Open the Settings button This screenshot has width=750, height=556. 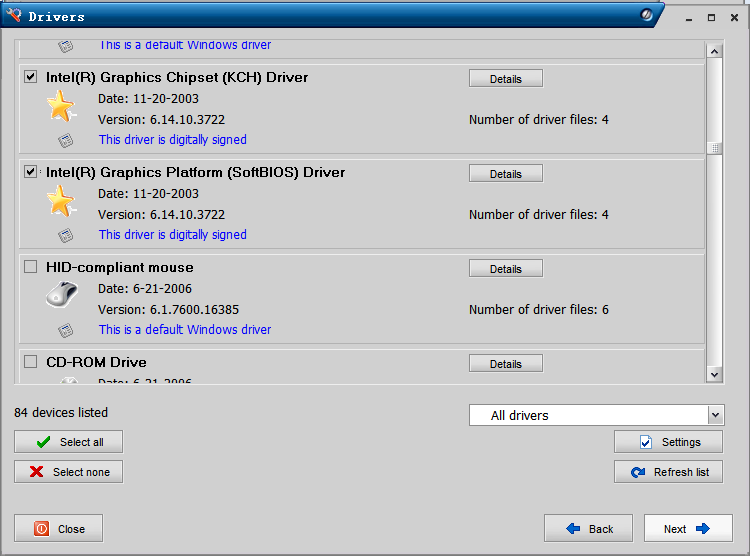(669, 442)
